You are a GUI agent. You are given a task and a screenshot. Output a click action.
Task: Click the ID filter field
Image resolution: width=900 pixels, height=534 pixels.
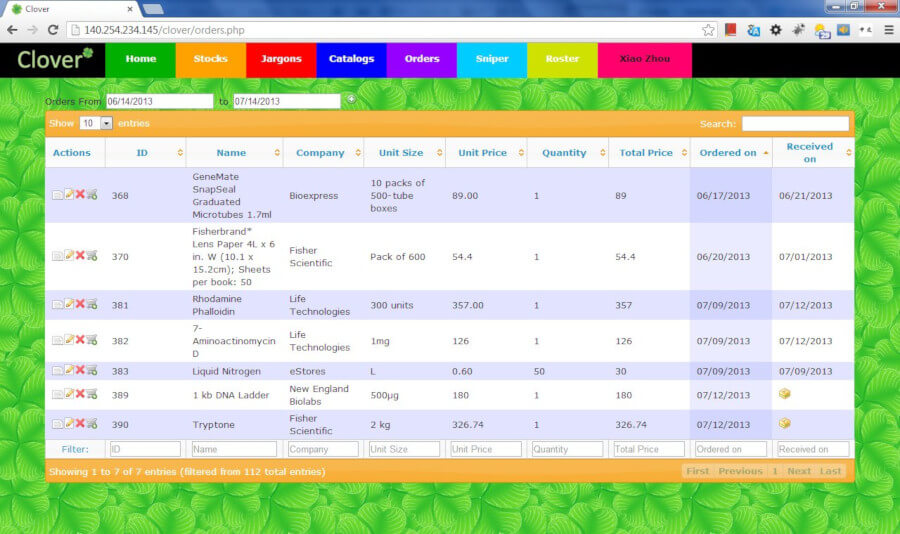[145, 449]
